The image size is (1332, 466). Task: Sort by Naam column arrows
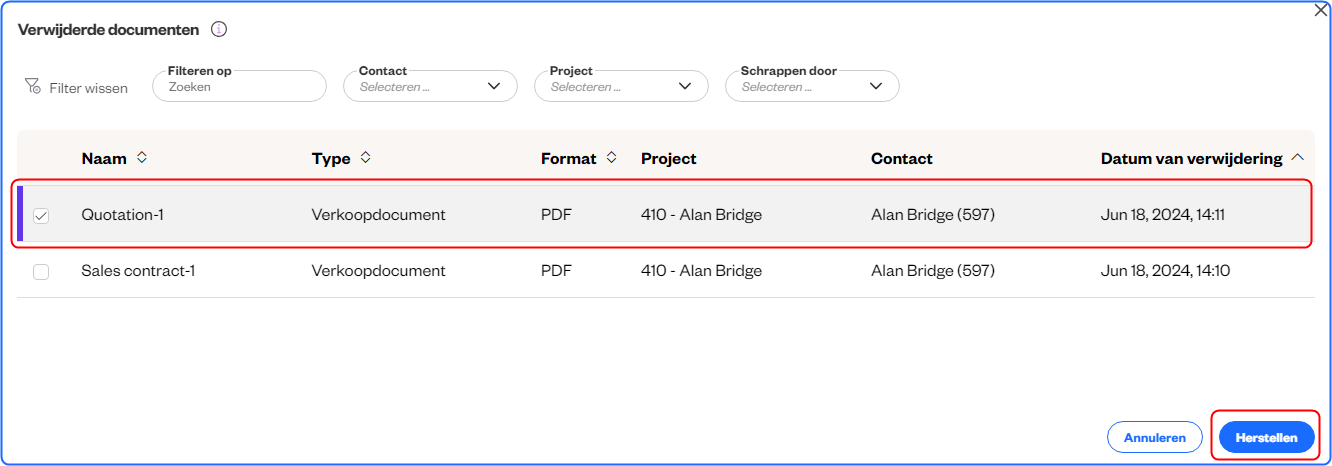142,158
